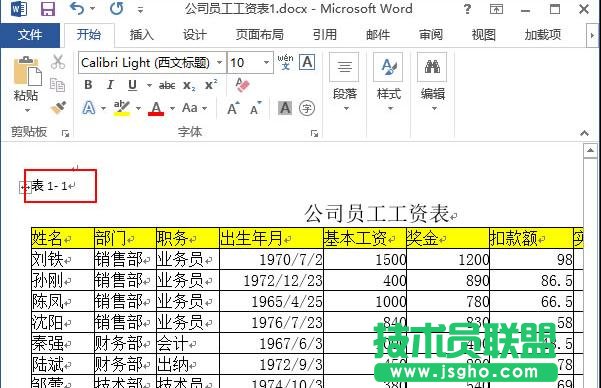This screenshot has width=601, height=388.
Task: Apply red font color
Action: click(156, 108)
